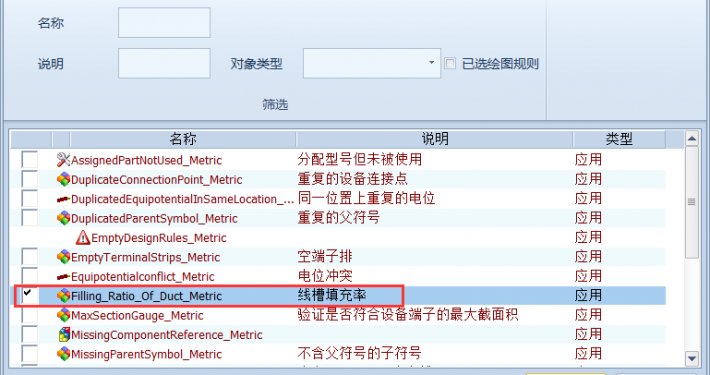Viewport: 710px width, 375px height.
Task: Click the Equipotentialconflict_Metric wire icon
Action: pyautogui.click(x=63, y=276)
